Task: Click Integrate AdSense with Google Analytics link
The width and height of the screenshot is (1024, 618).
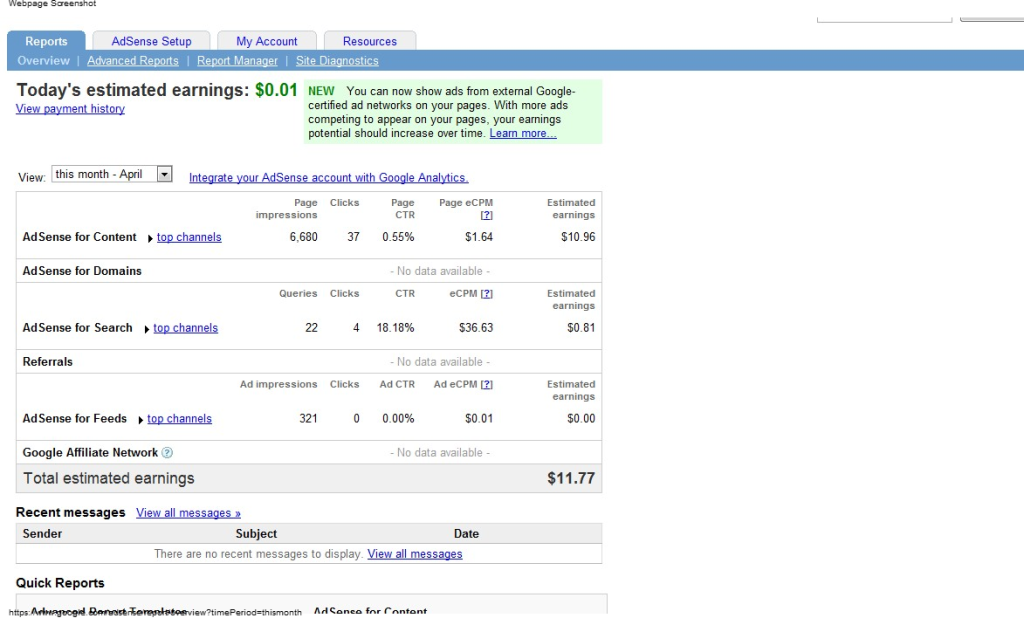Action: click(328, 178)
